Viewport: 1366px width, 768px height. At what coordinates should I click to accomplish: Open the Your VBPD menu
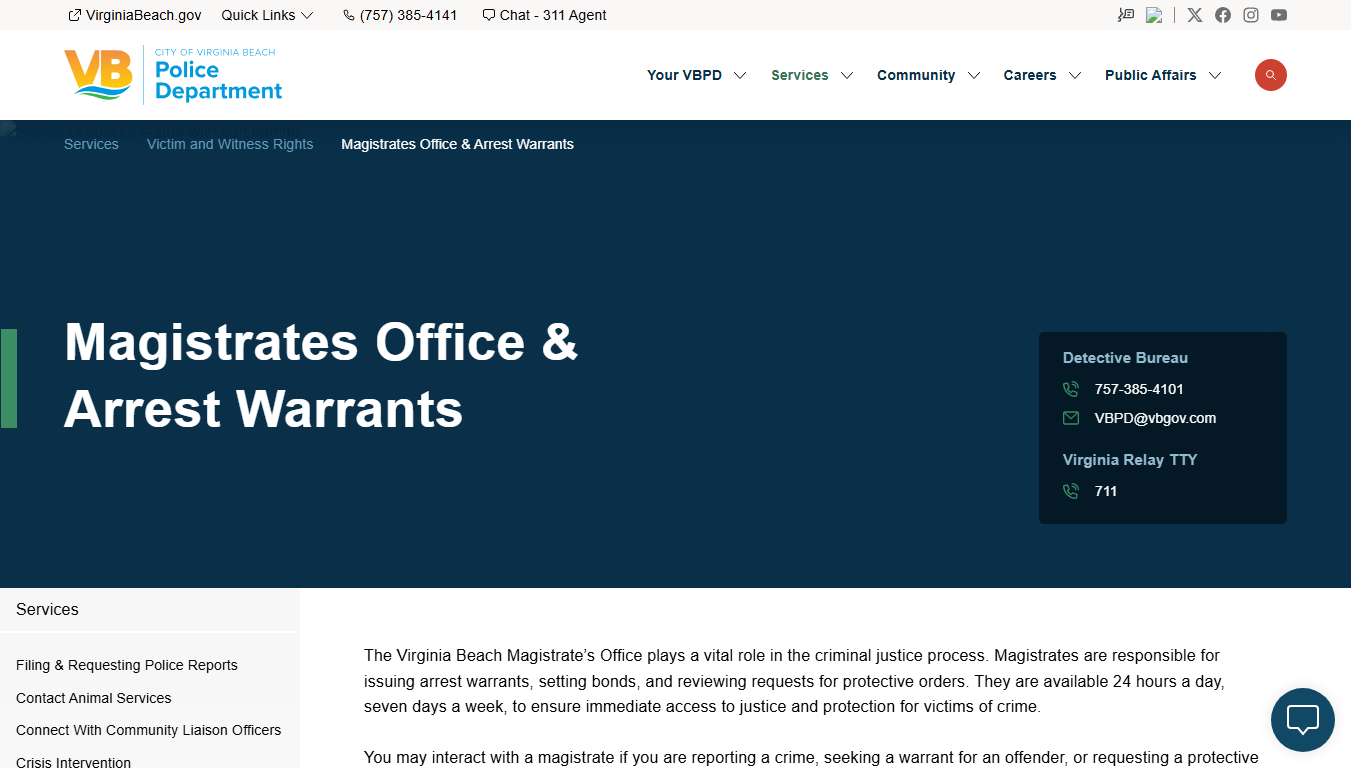point(696,75)
